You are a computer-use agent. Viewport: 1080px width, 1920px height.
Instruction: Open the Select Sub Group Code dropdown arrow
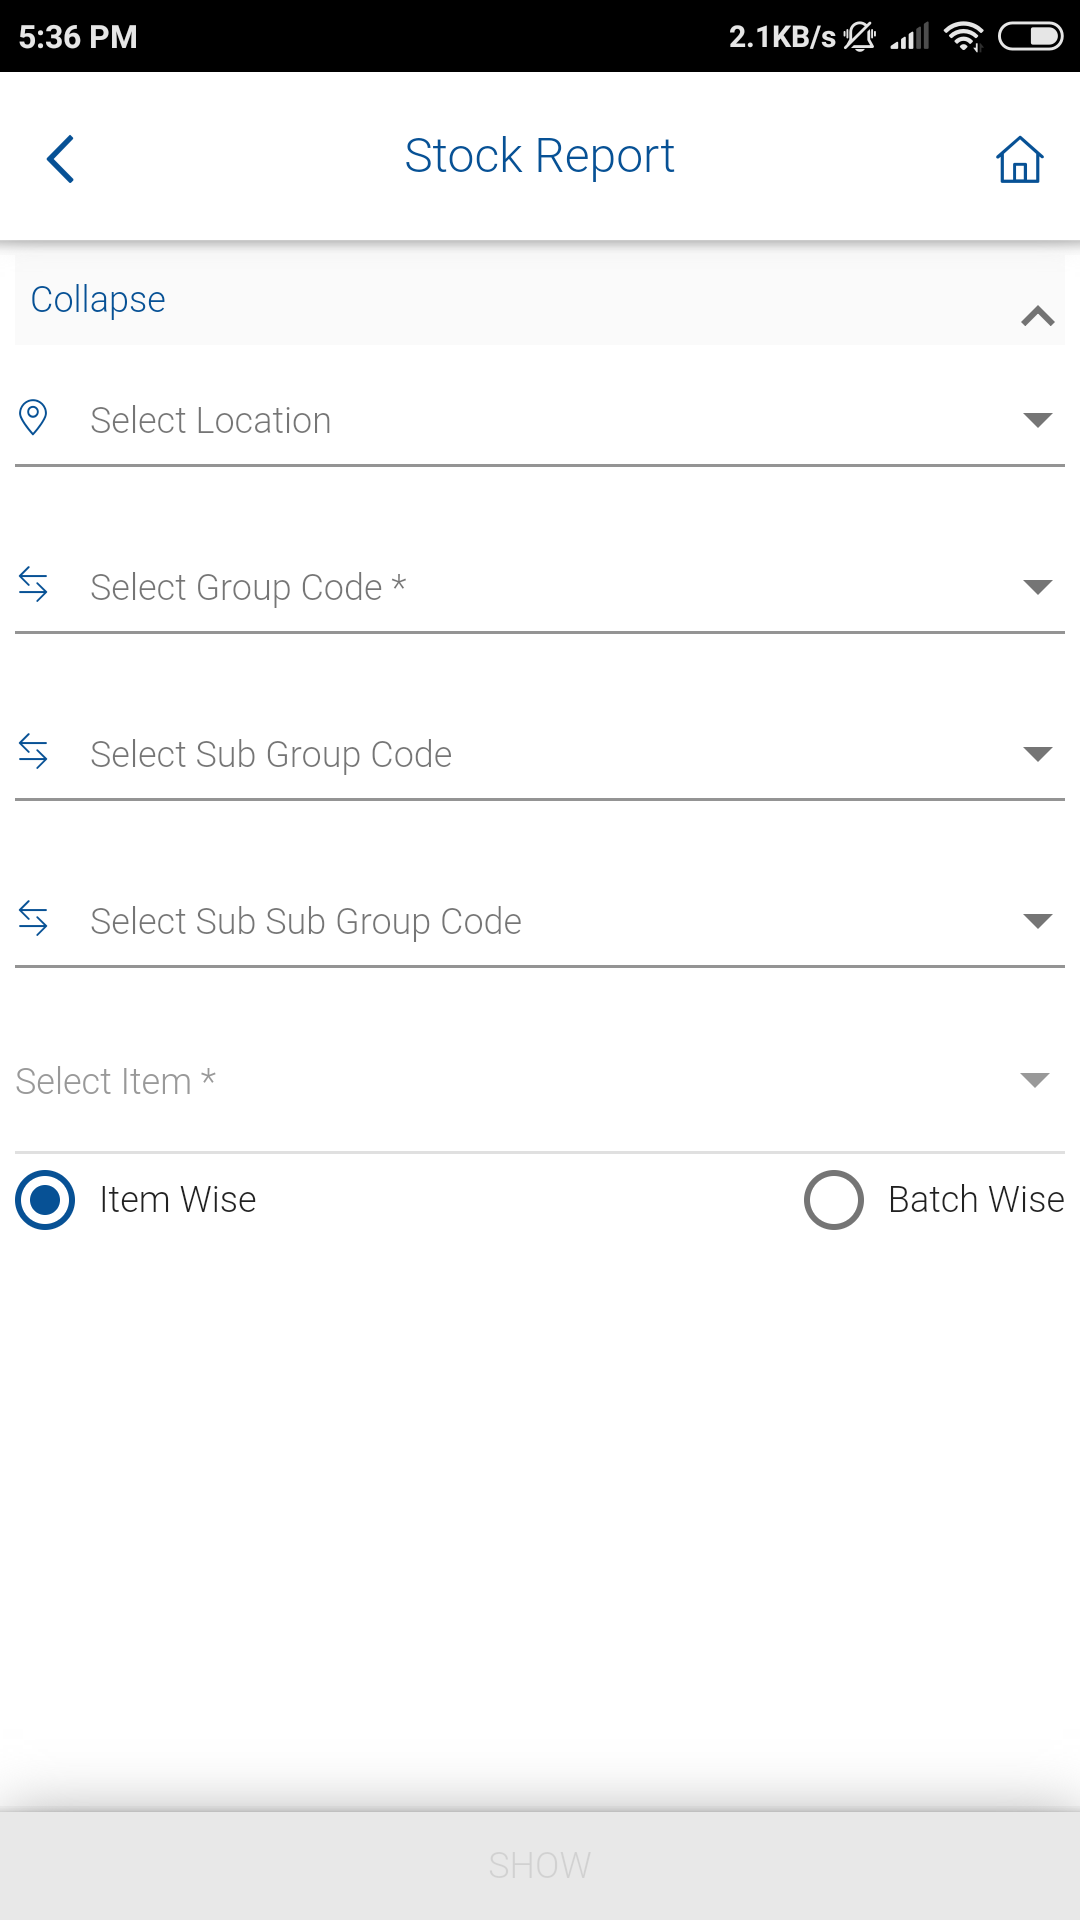[1038, 754]
